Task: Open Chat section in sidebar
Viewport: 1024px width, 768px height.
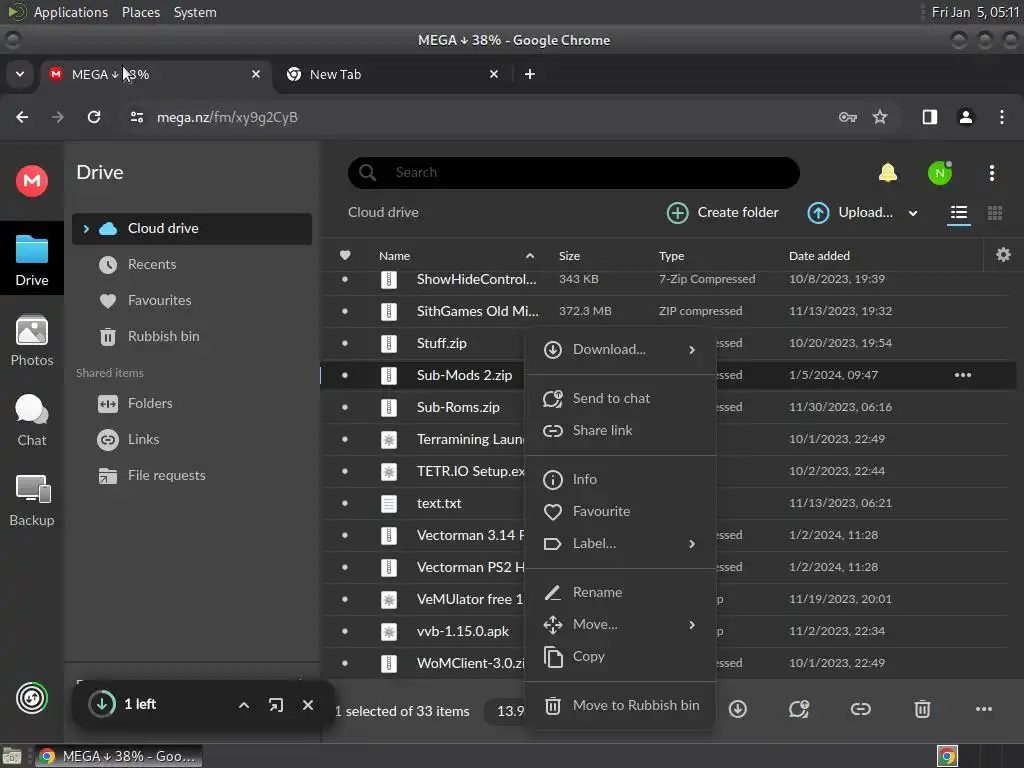Action: 32,421
